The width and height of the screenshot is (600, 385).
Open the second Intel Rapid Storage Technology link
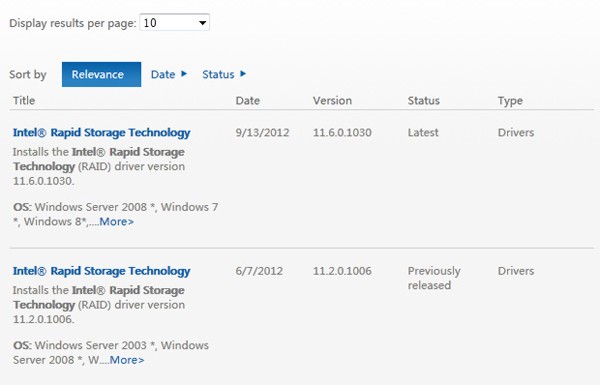tap(101, 271)
